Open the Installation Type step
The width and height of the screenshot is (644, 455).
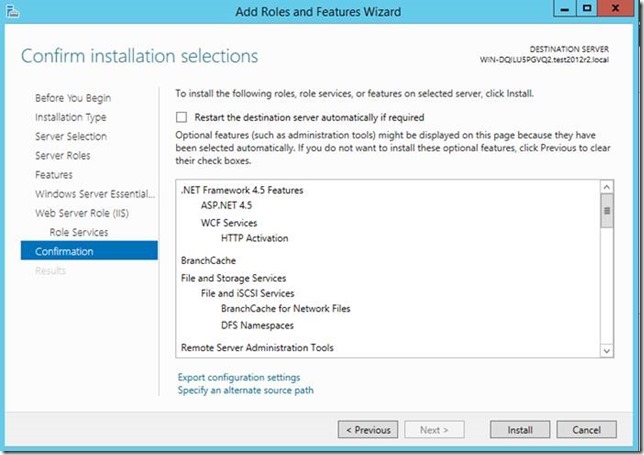coord(72,117)
